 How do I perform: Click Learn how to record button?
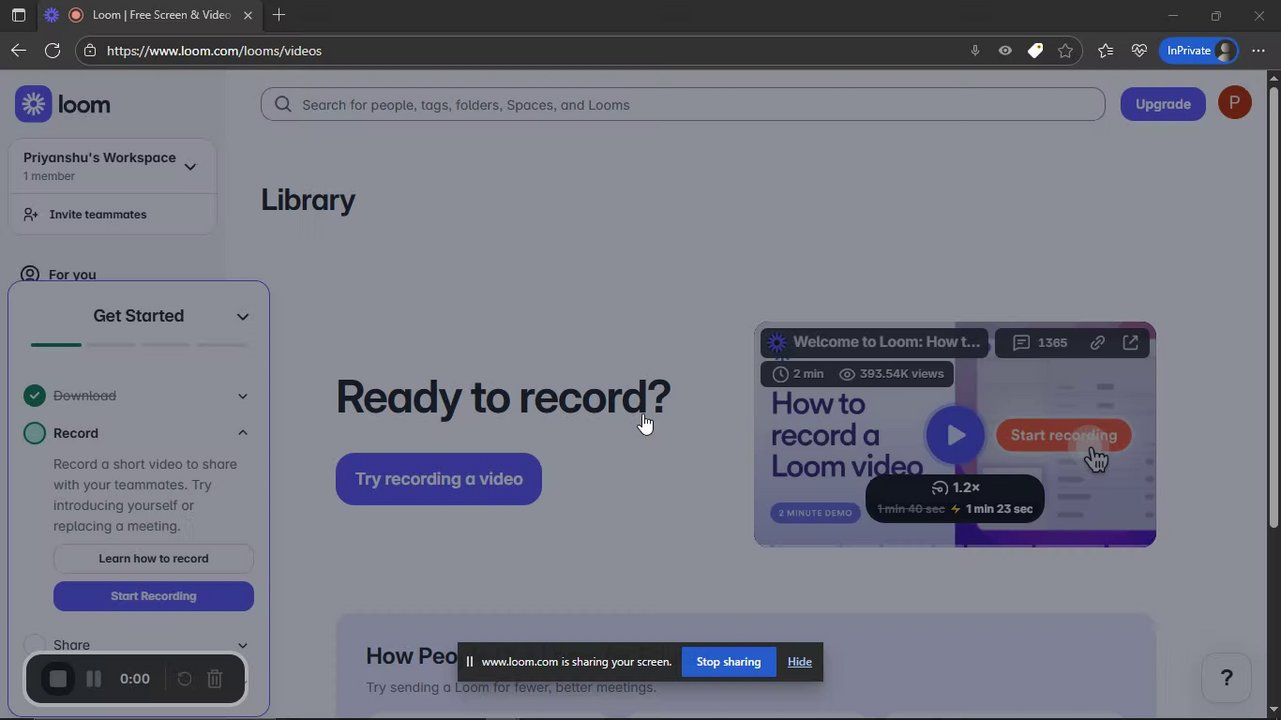click(x=154, y=558)
